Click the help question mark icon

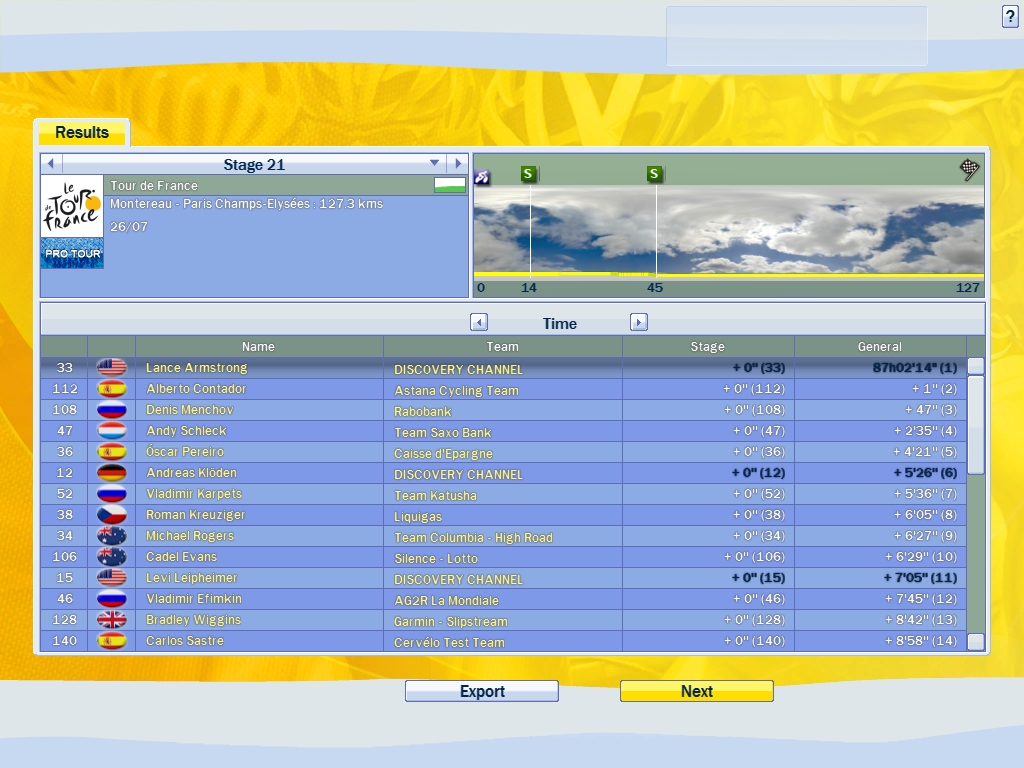coord(1010,16)
